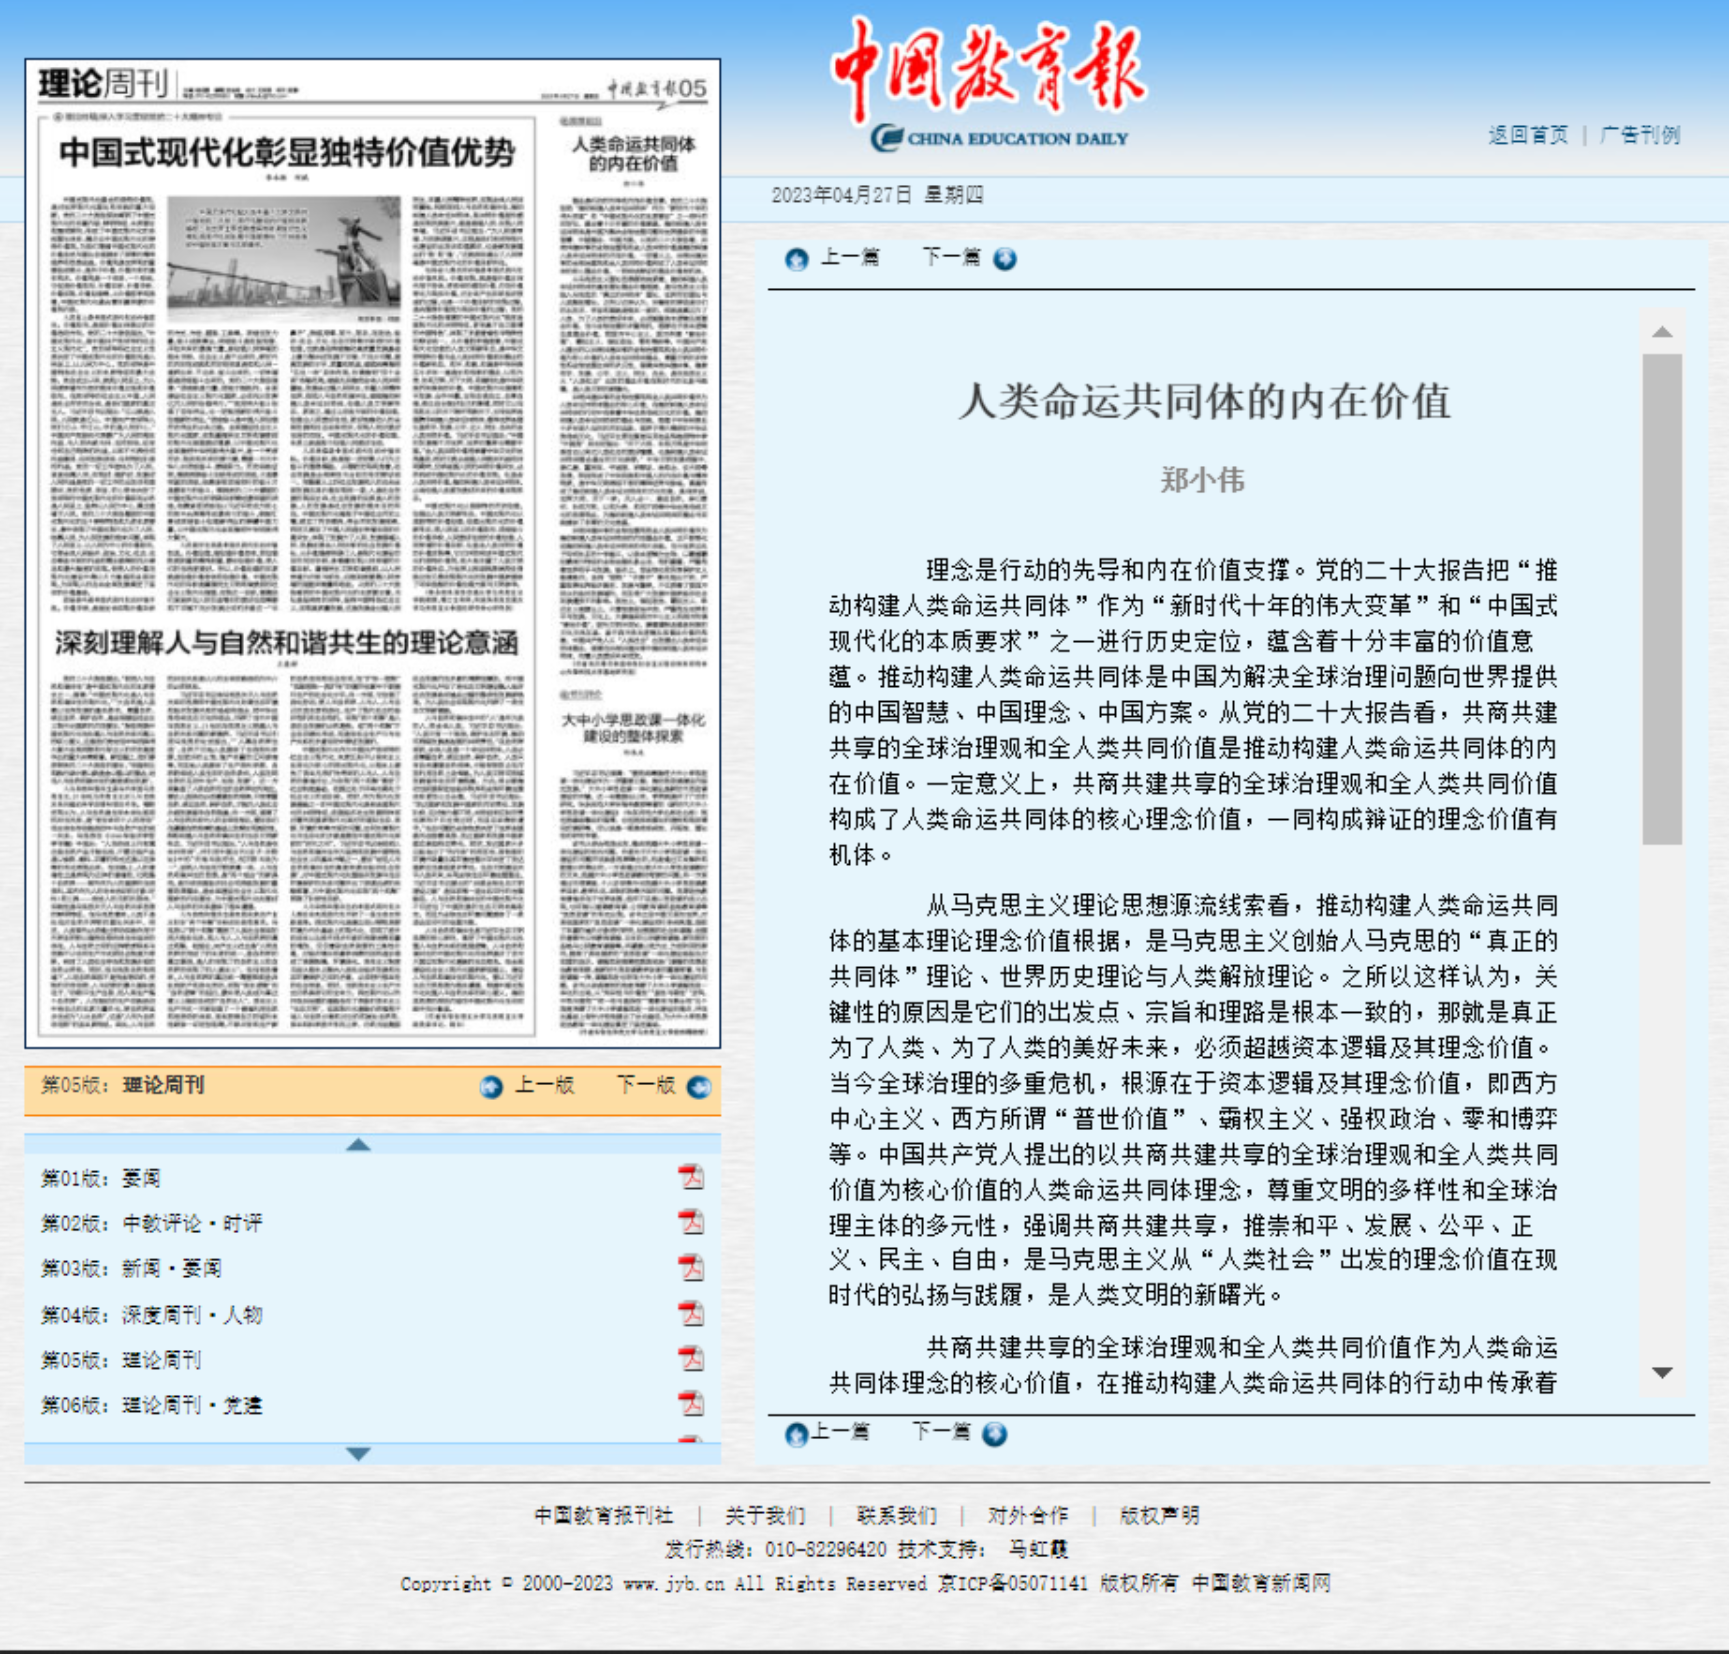Click the top previous-article arrow icon
Screen dimensions: 1729x1654
797,260
